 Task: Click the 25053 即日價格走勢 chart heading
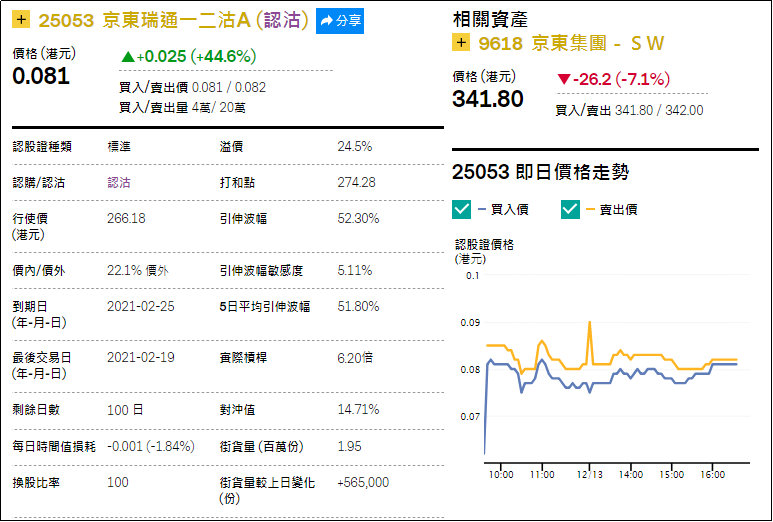coord(540,172)
